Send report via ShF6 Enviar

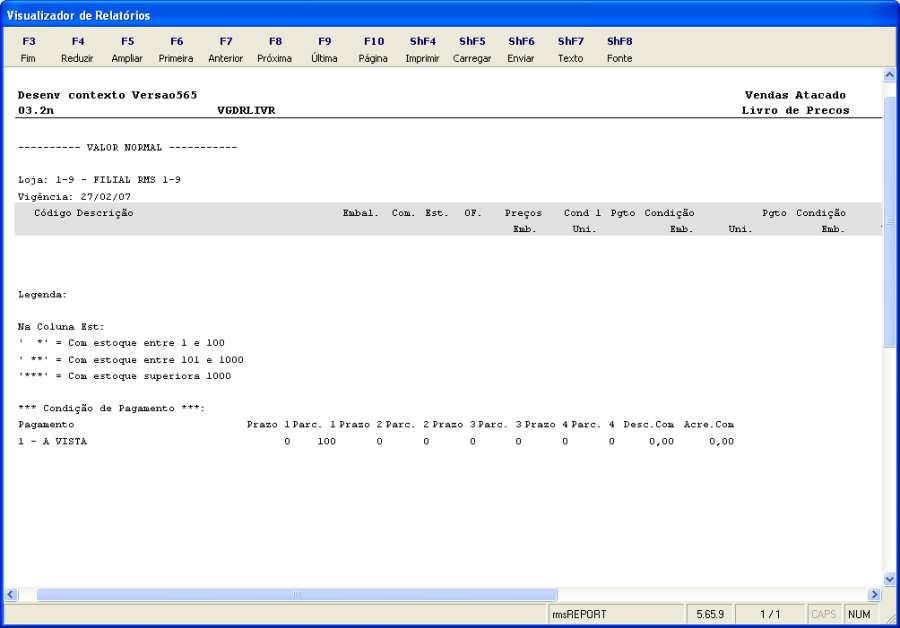click(x=521, y=49)
